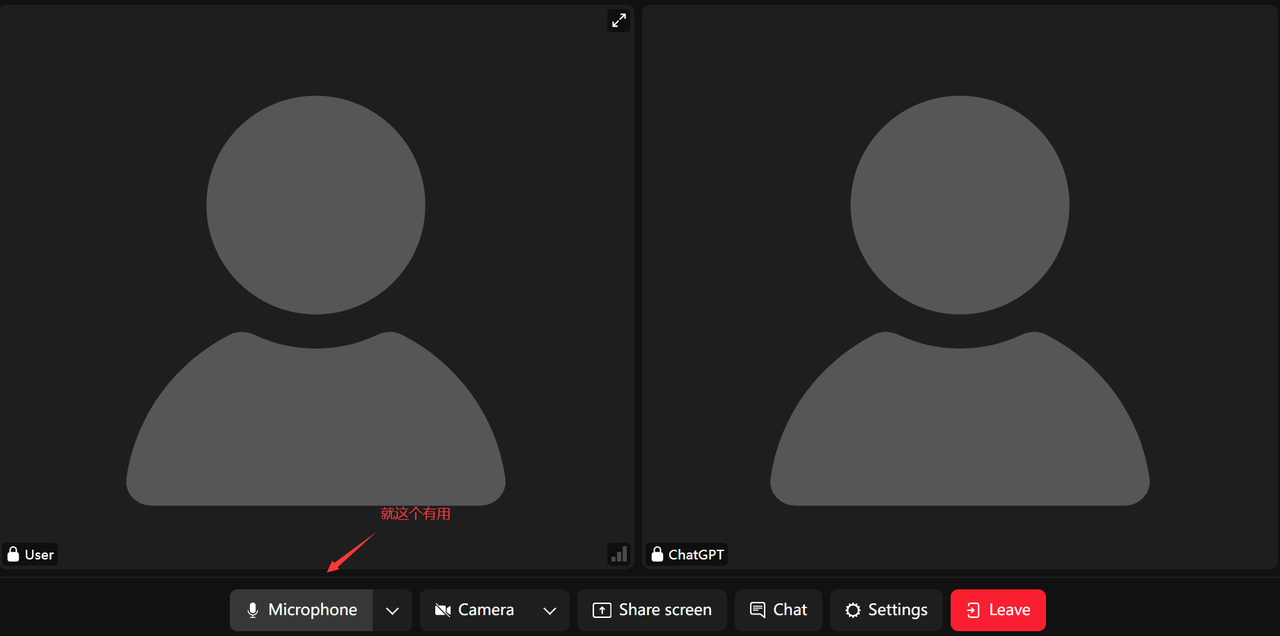Click the settings gear icon
The width and height of the screenshot is (1280, 636).
tap(852, 610)
